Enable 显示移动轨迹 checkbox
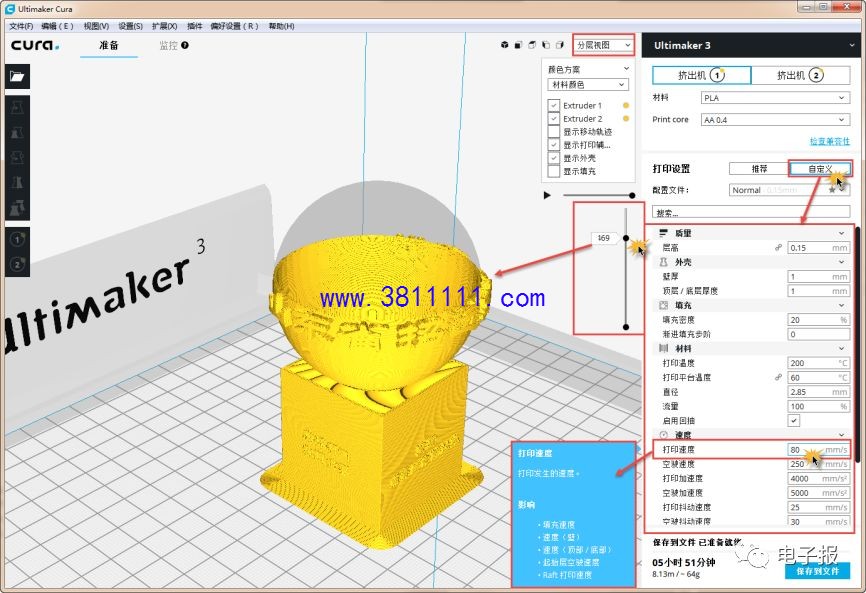866x593 pixels. (553, 131)
